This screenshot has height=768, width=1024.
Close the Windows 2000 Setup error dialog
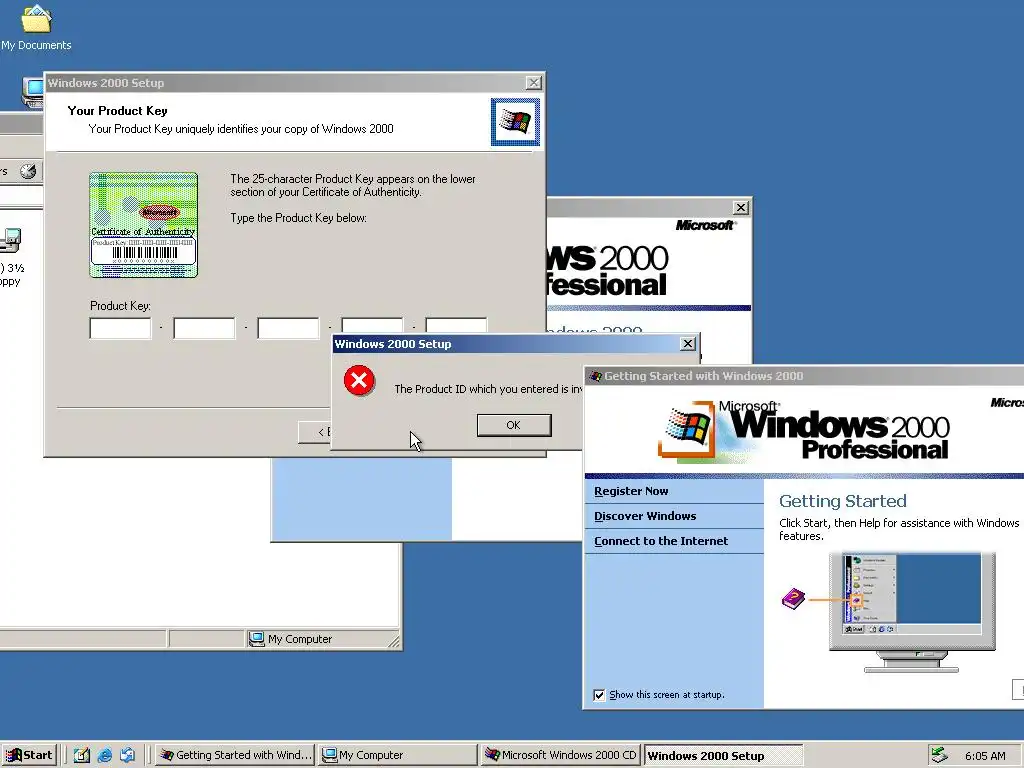pyautogui.click(x=688, y=344)
